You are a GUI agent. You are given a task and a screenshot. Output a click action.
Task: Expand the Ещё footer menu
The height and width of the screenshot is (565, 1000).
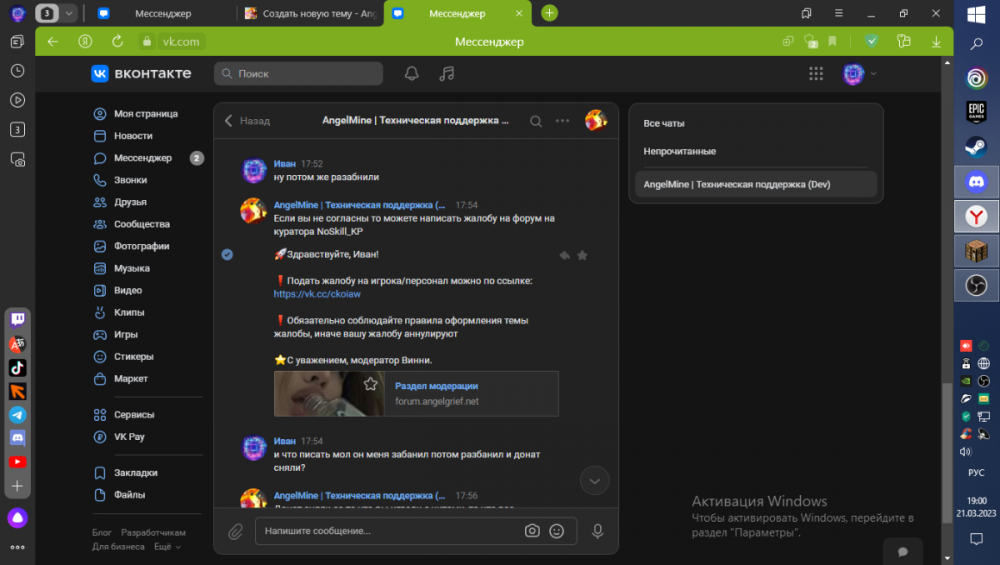167,547
